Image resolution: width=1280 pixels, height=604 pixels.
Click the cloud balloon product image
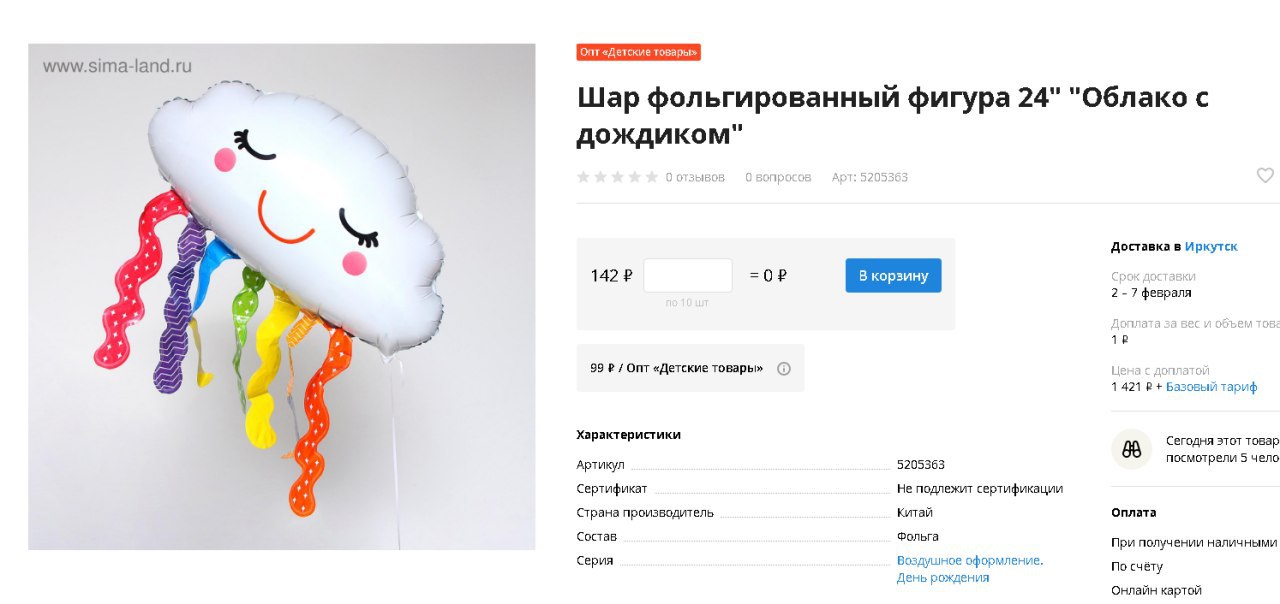pos(282,297)
